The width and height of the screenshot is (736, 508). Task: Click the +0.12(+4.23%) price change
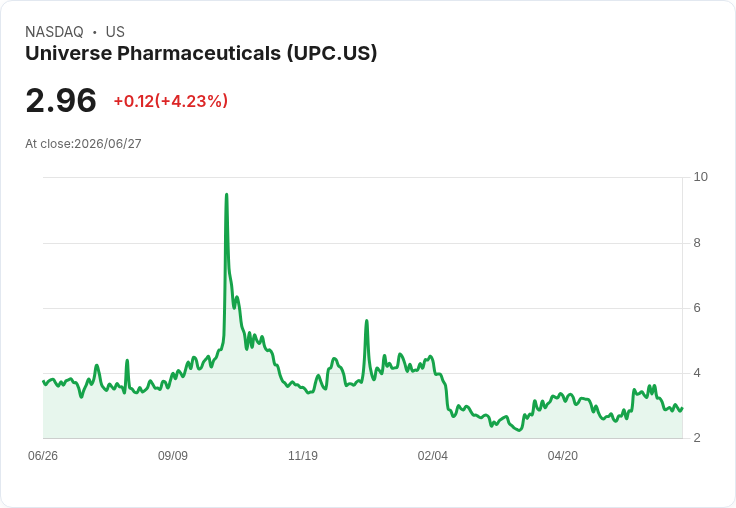171,101
